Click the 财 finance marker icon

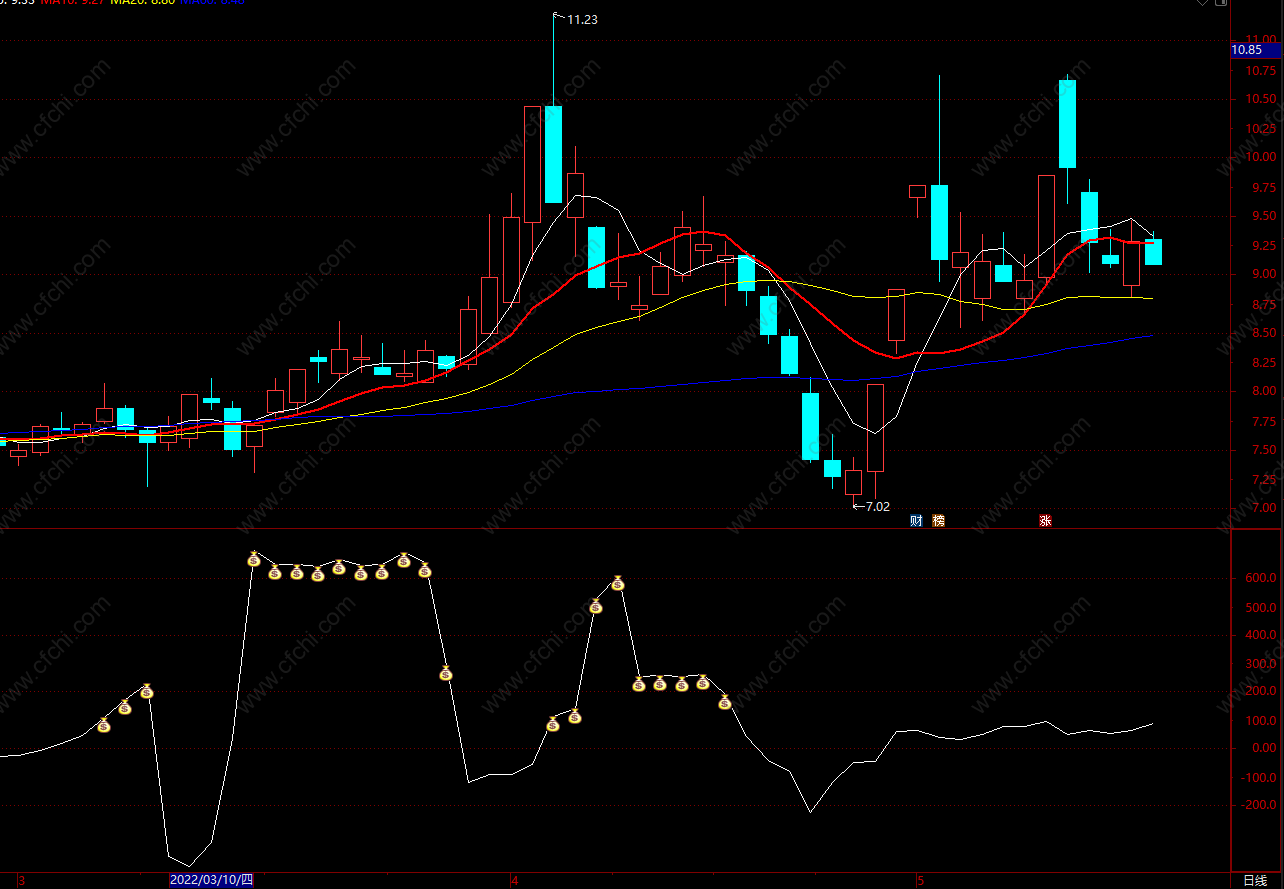(916, 521)
